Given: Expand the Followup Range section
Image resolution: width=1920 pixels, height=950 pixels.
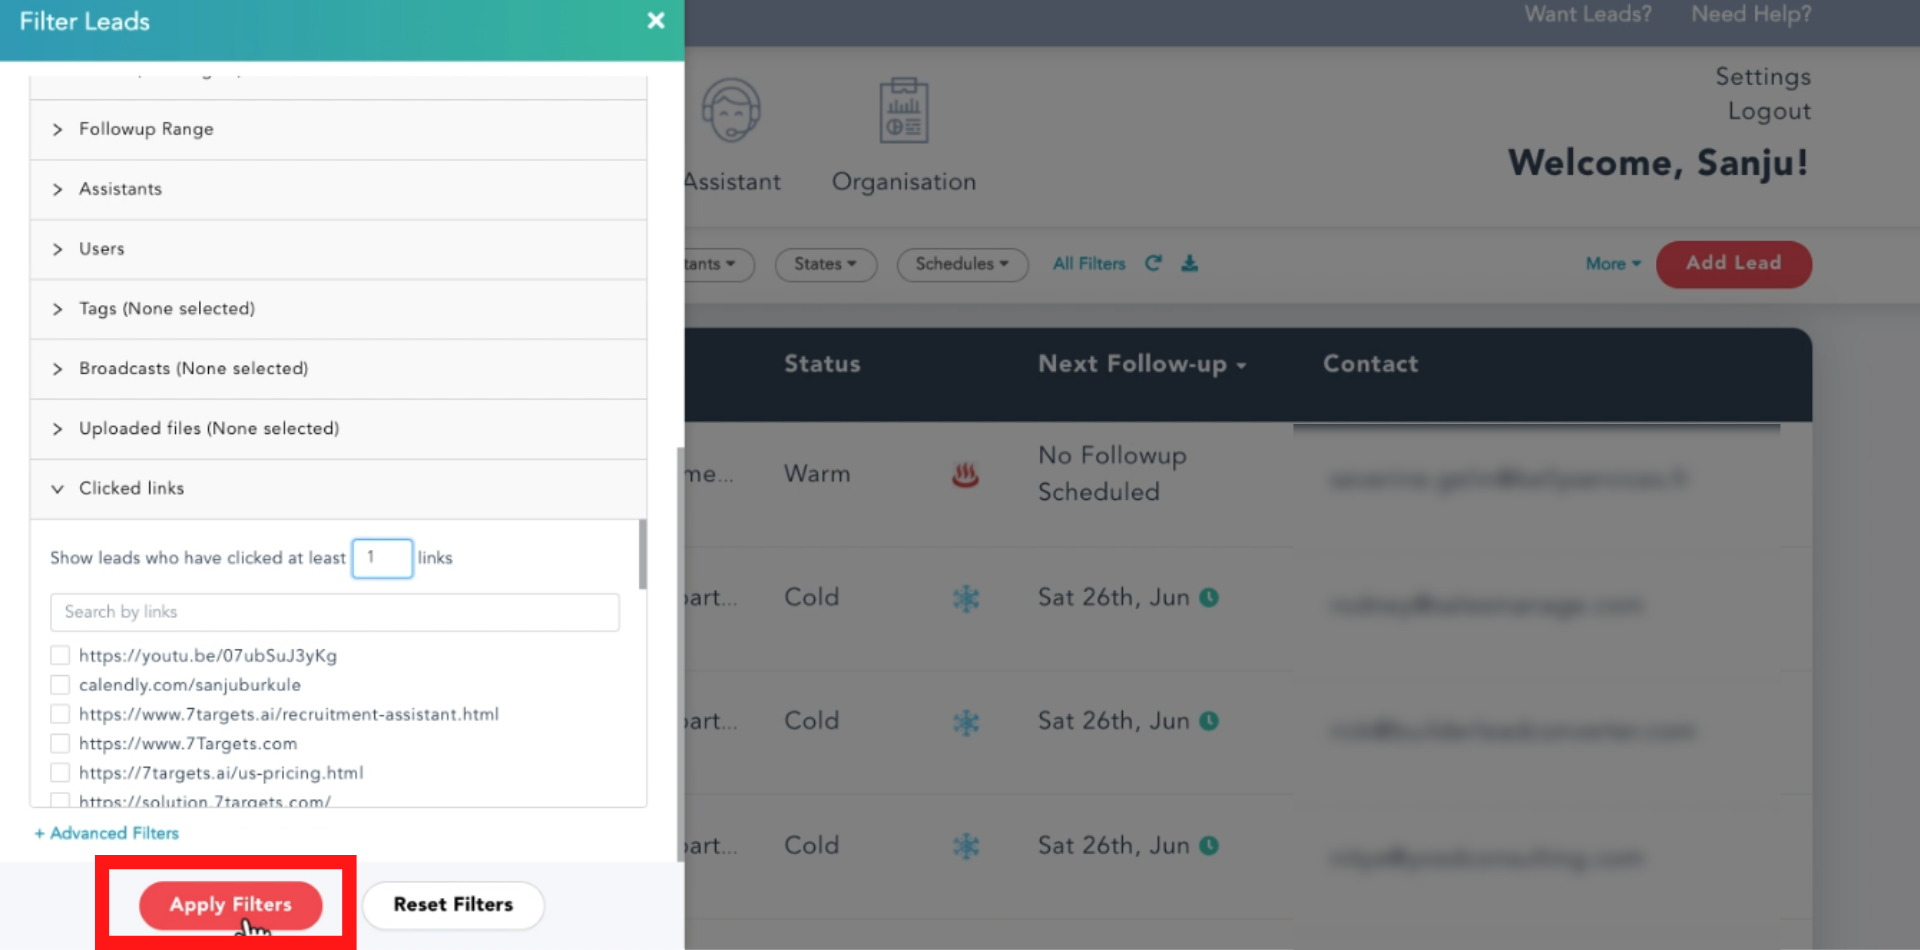Looking at the screenshot, I should click(146, 129).
